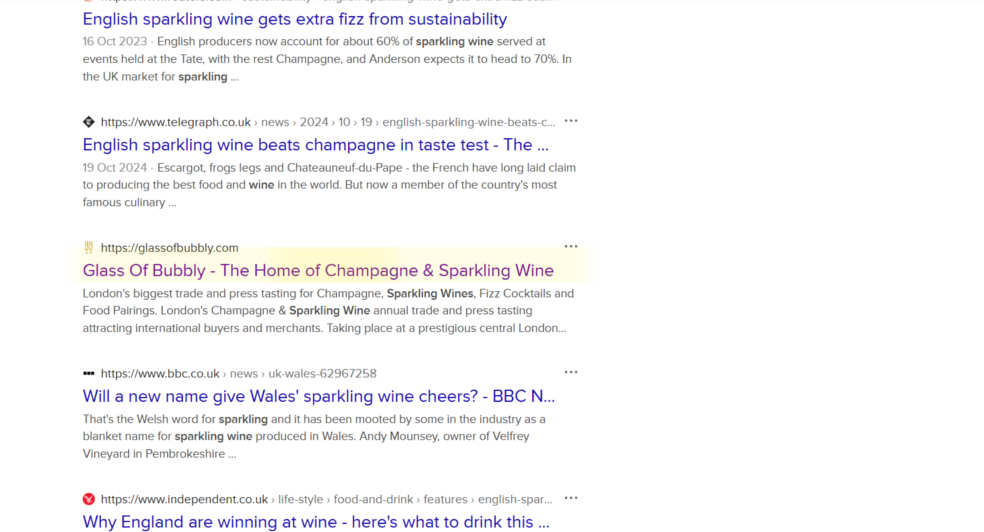Click the Telegraph snippet dated 19 Oct 2024
Screen dimensions: 984x532
[329, 185]
